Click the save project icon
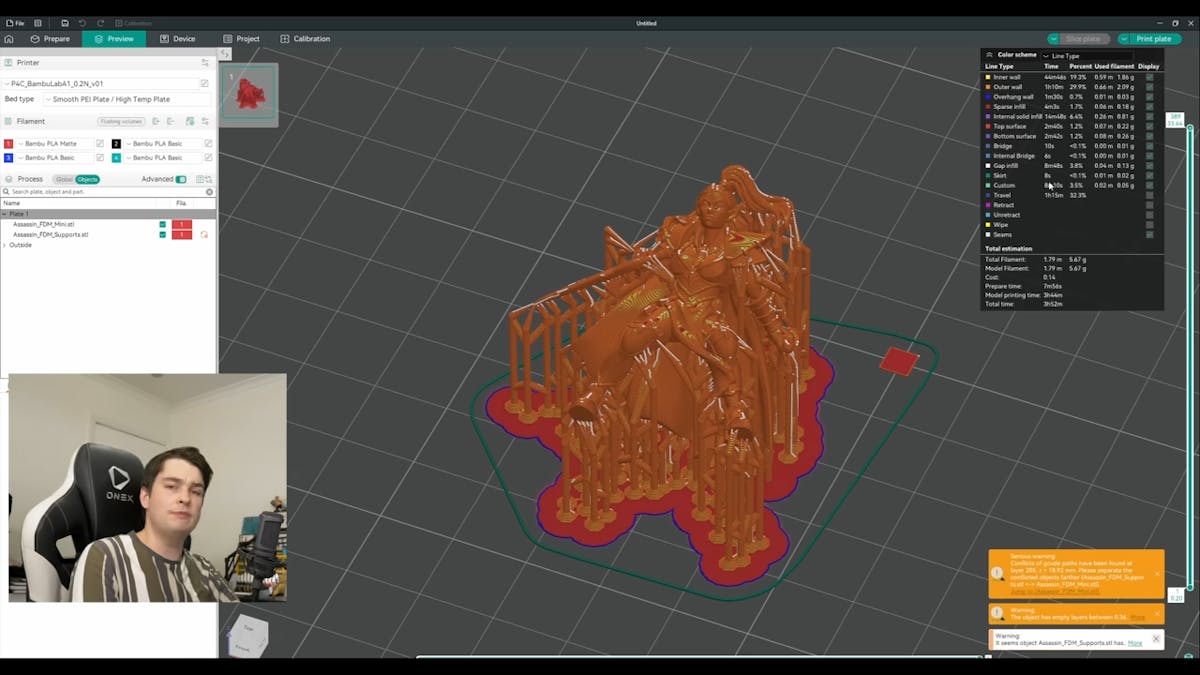Screen dimensions: 1200x675 [x=64, y=23]
